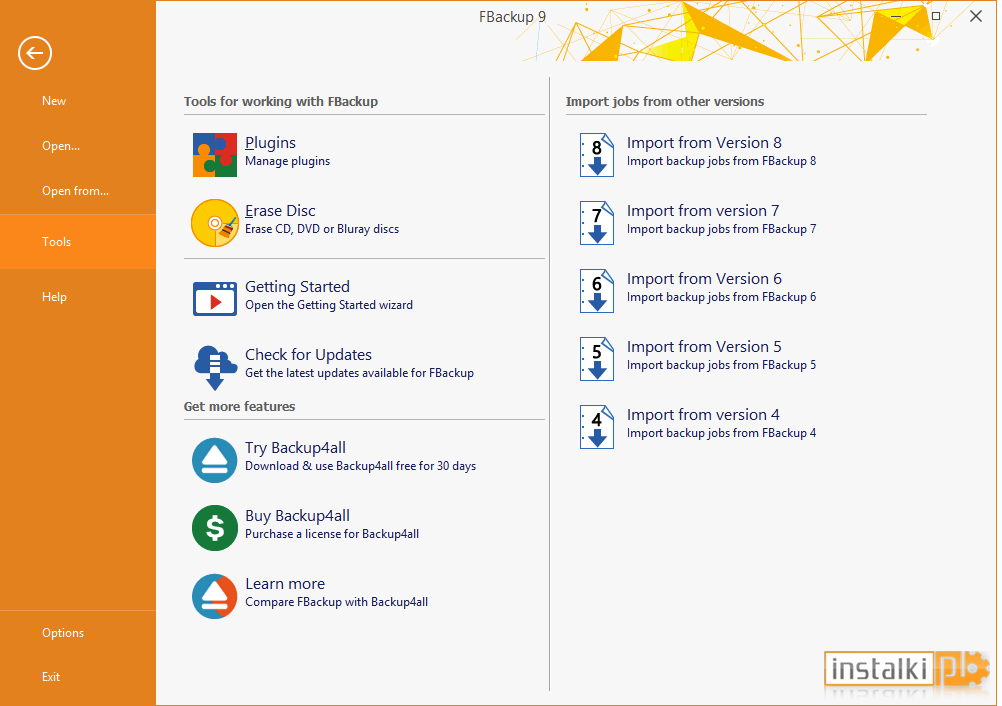Close the FBackup 9 window

(x=975, y=16)
